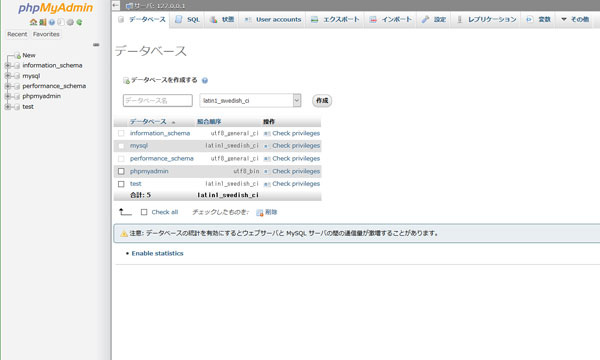600x360 pixels.
Task: Open the レプリケーション tab
Action: coord(487,20)
